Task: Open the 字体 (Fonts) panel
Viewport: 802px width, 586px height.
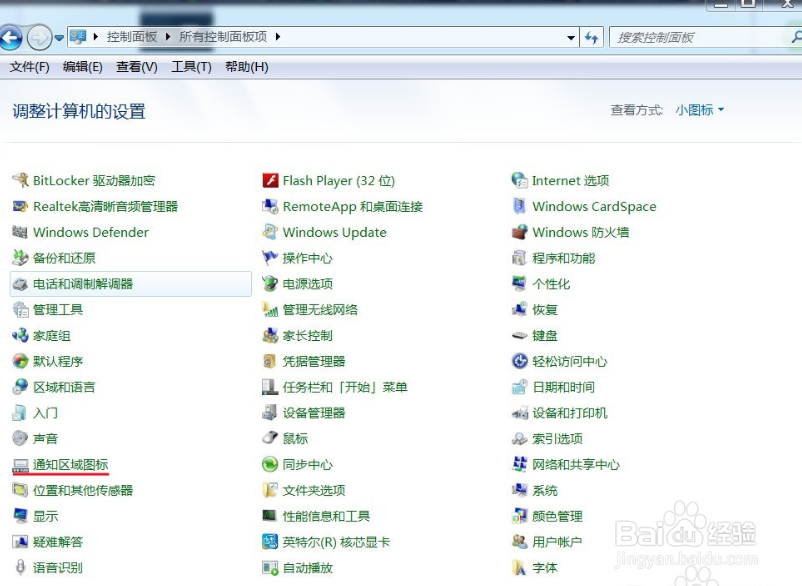Action: click(545, 567)
